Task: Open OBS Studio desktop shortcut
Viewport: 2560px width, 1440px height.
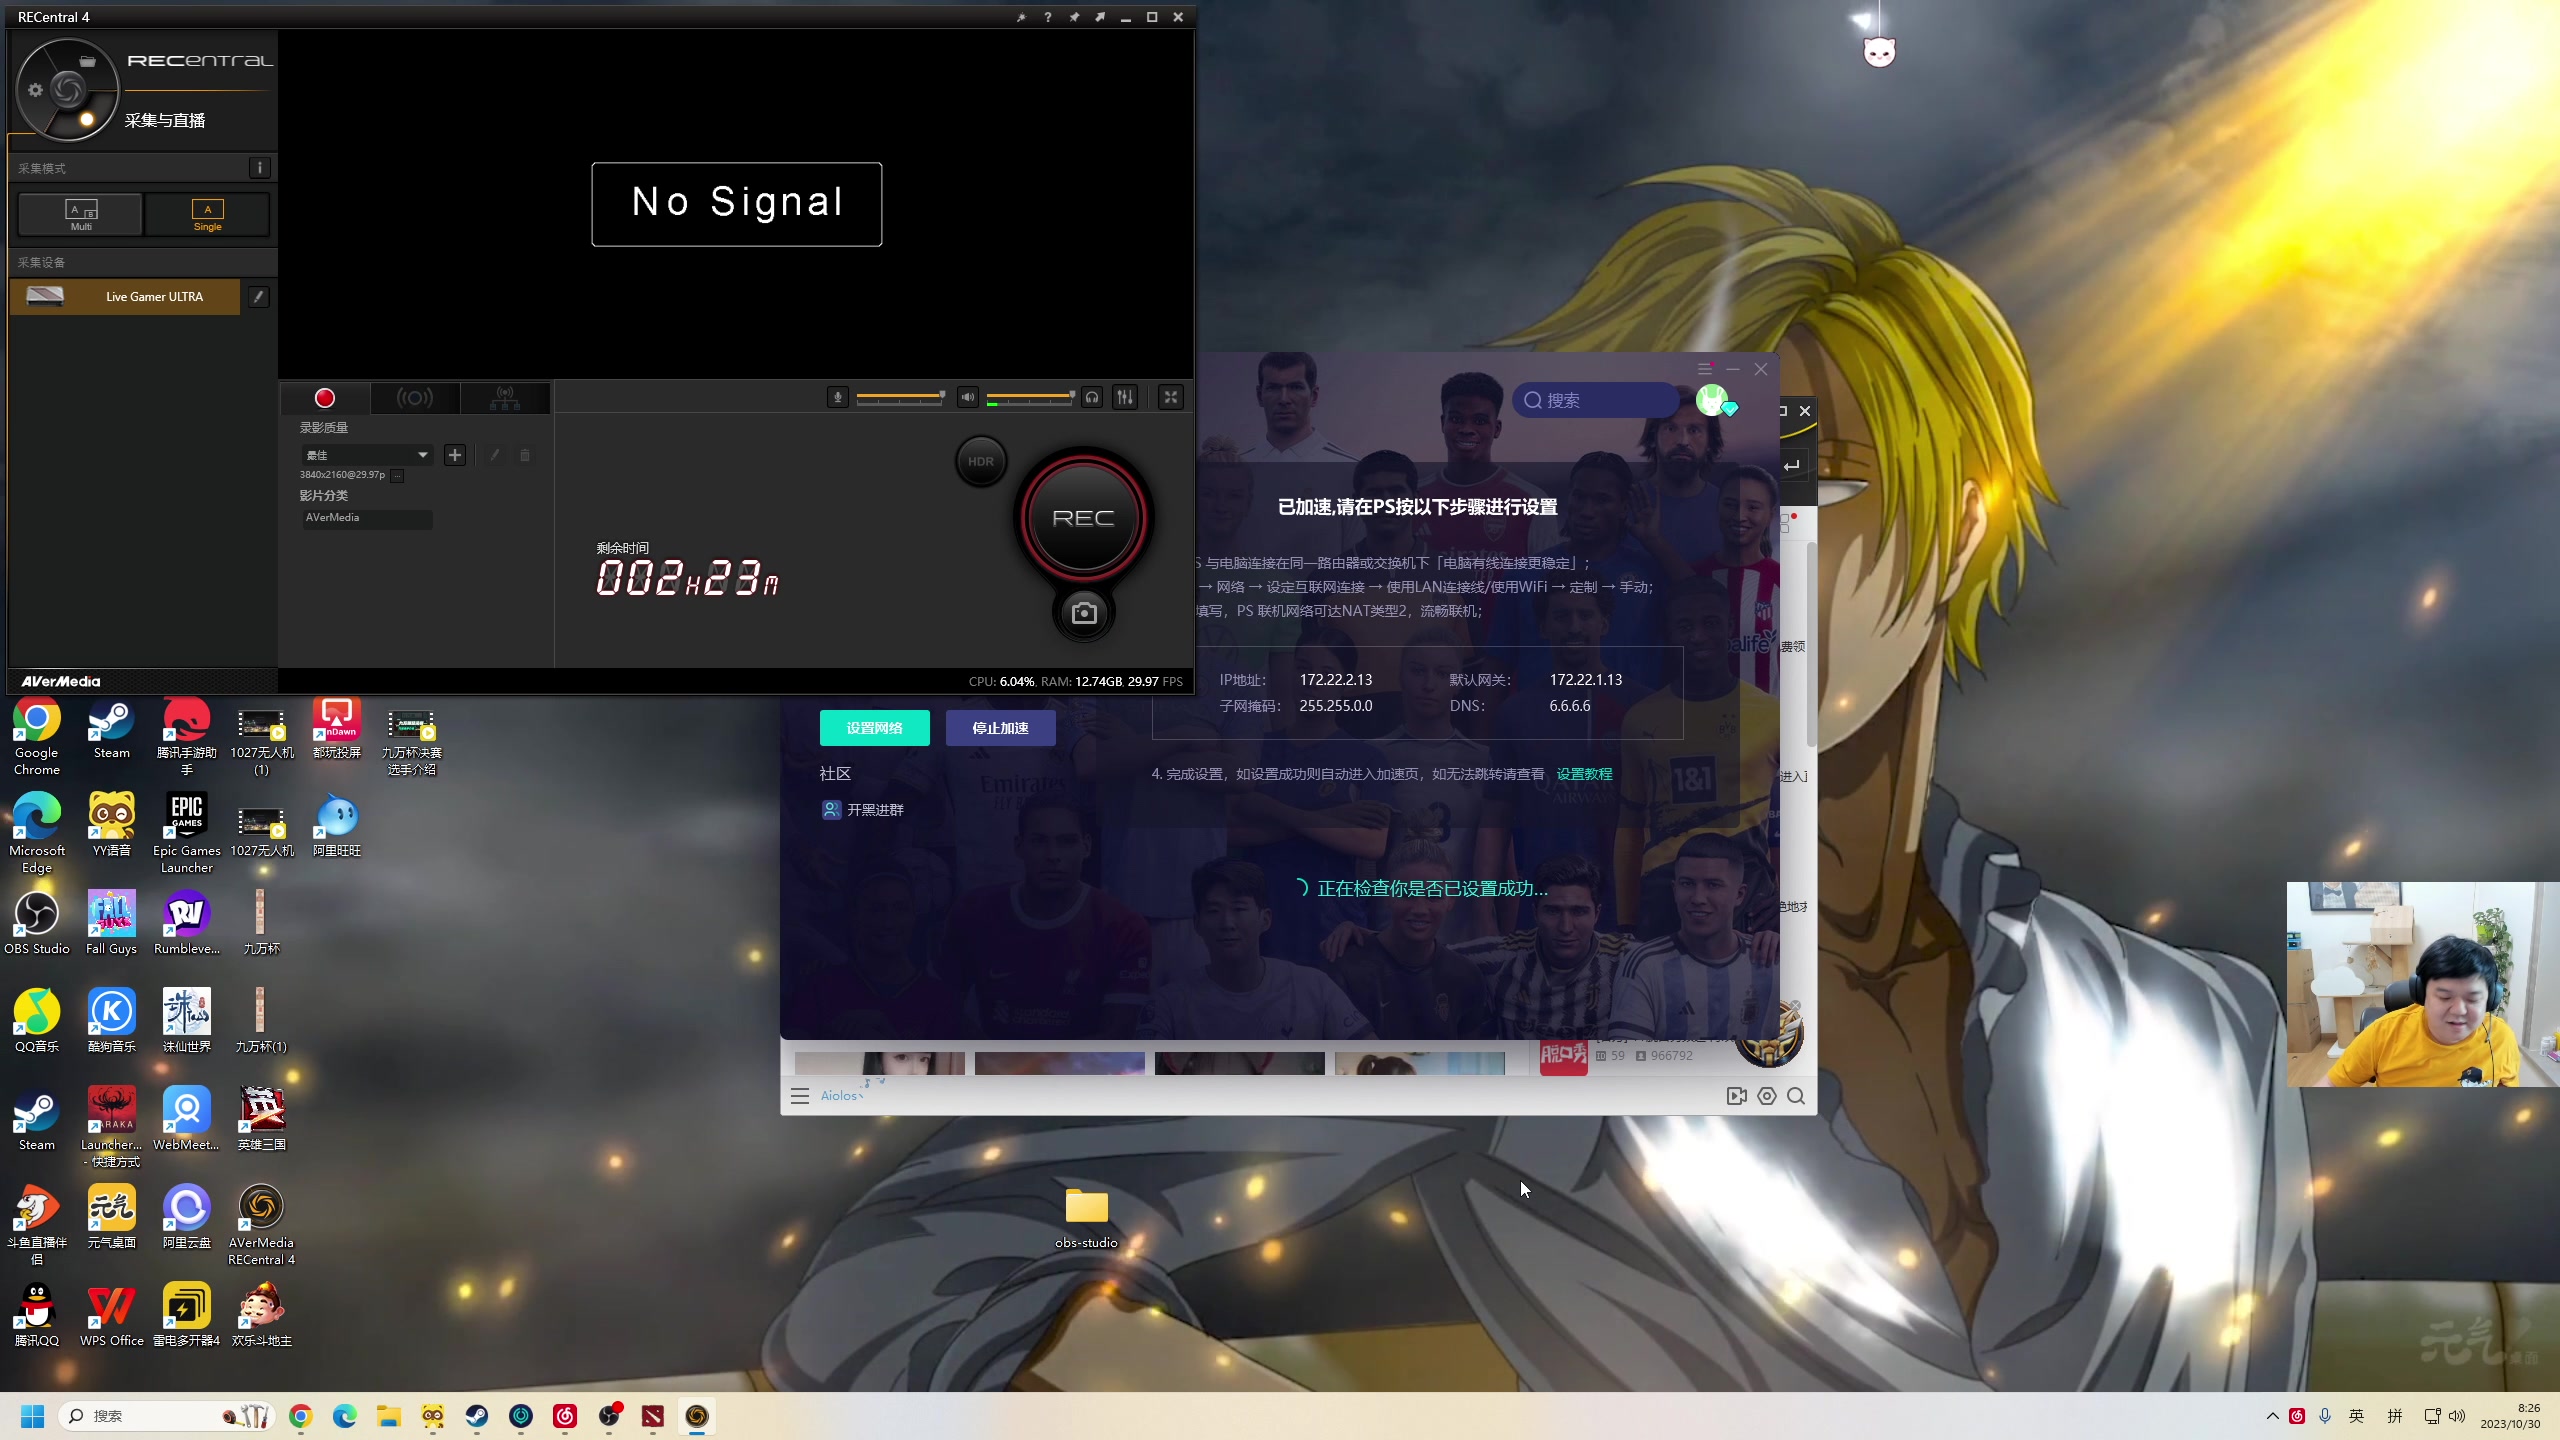Action: [x=37, y=923]
